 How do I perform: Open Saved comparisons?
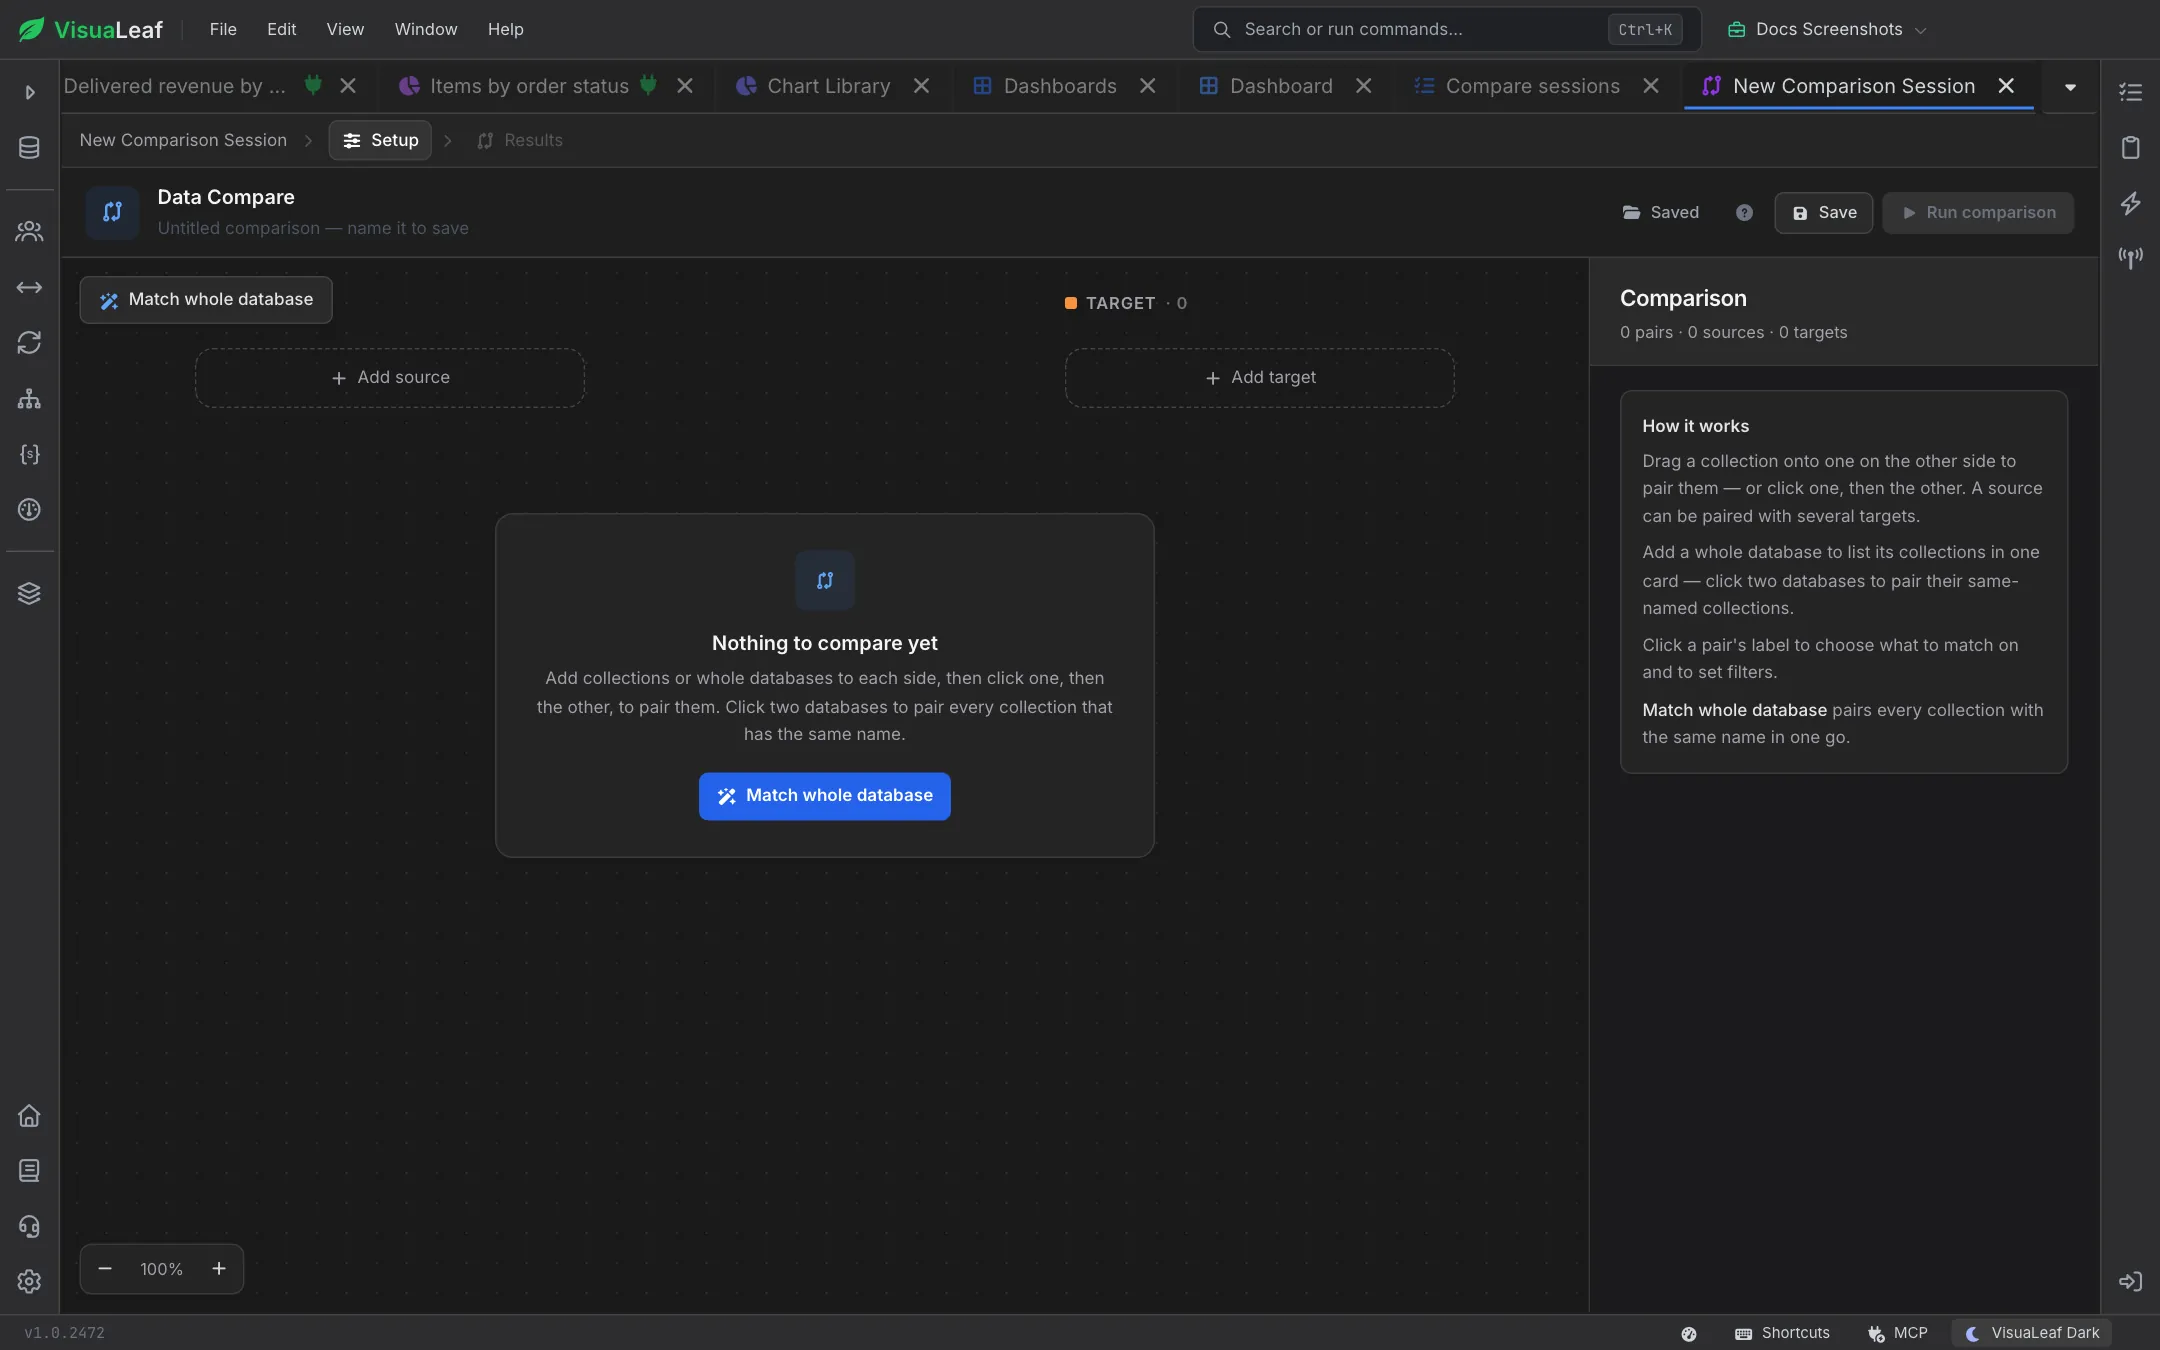[1660, 213]
